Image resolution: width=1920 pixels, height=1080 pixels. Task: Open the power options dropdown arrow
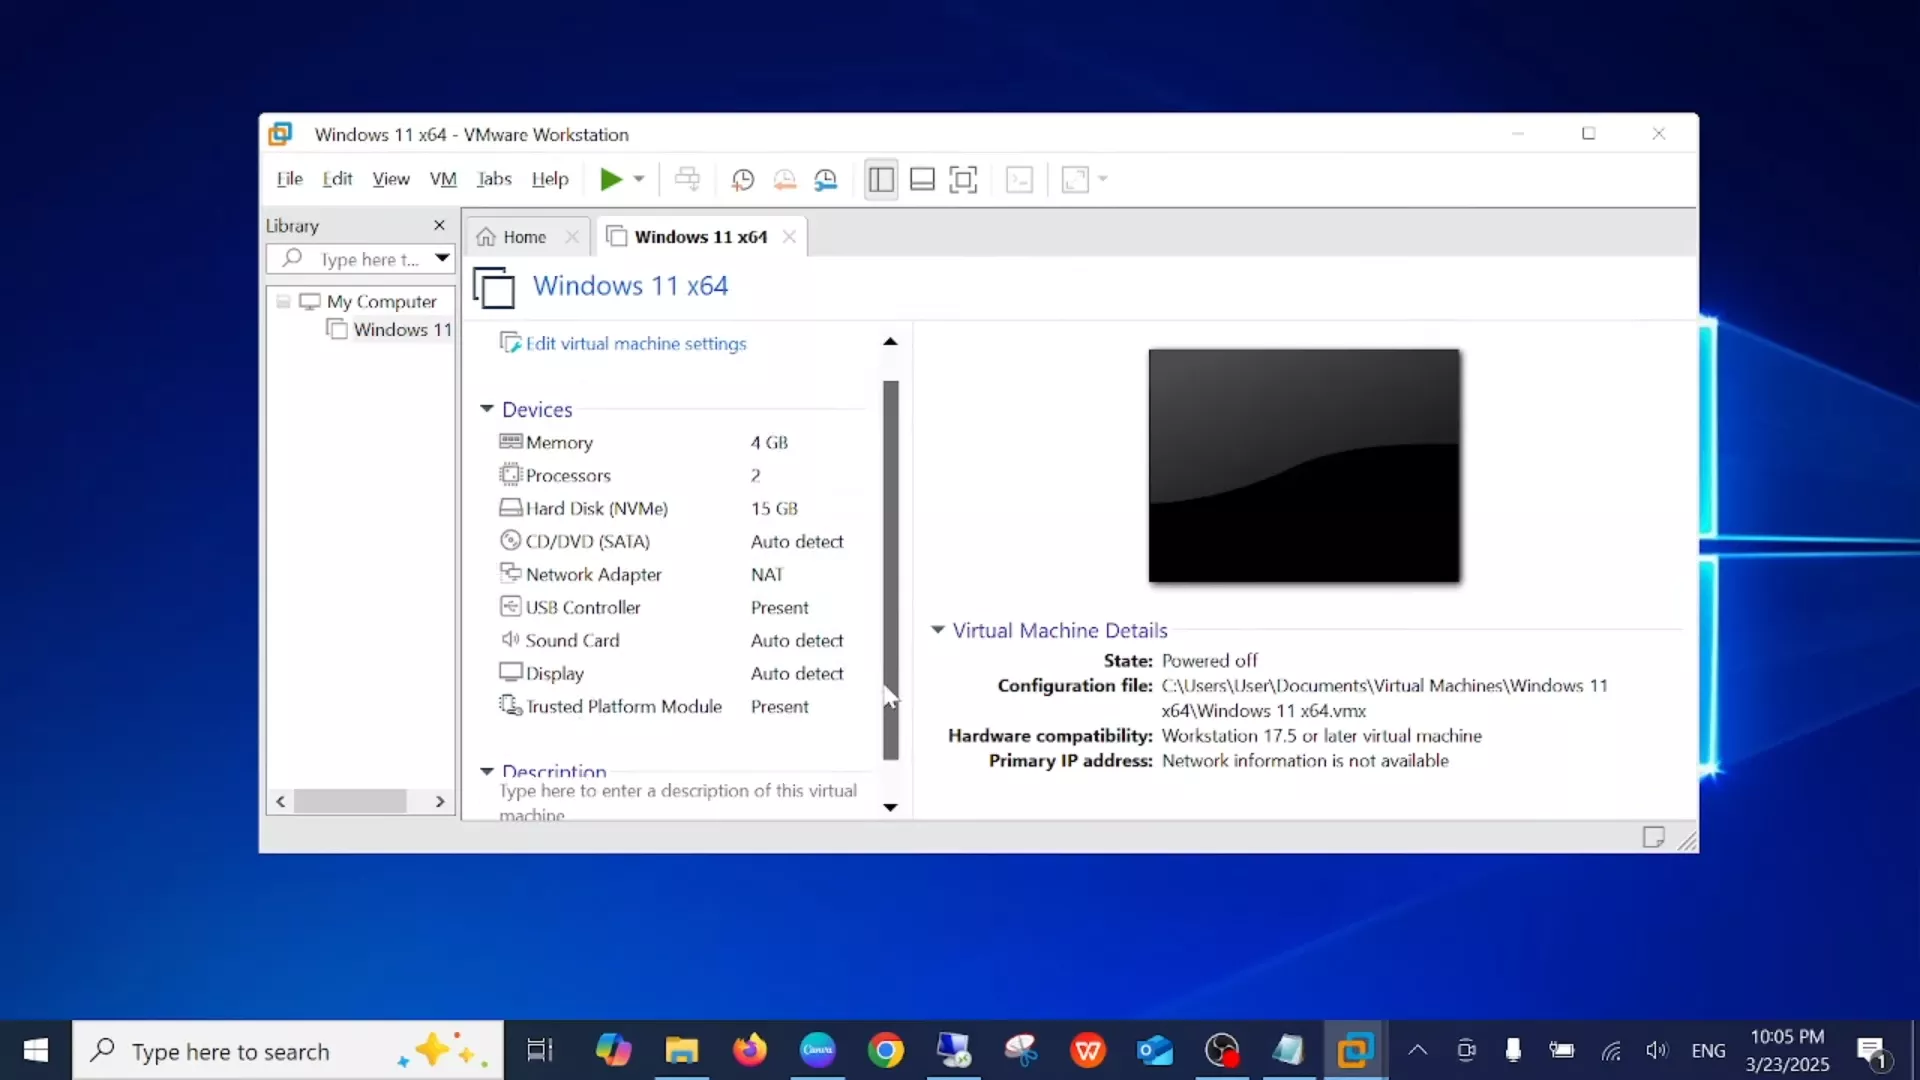coord(639,180)
